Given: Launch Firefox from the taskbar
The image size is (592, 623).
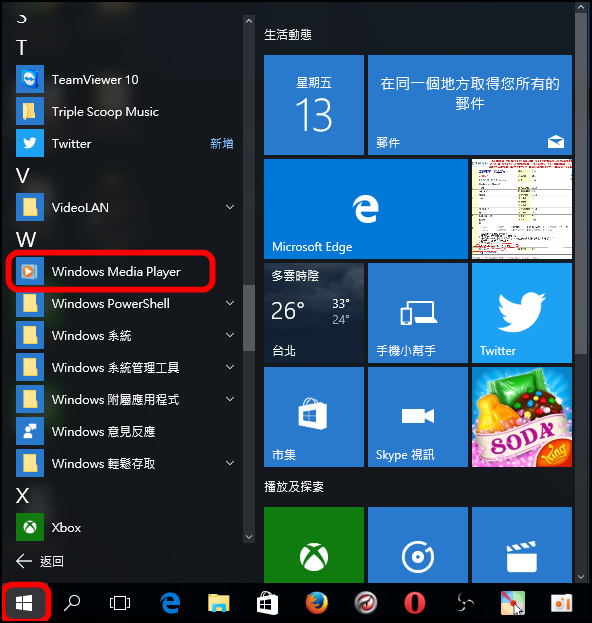Looking at the screenshot, I should (x=317, y=603).
